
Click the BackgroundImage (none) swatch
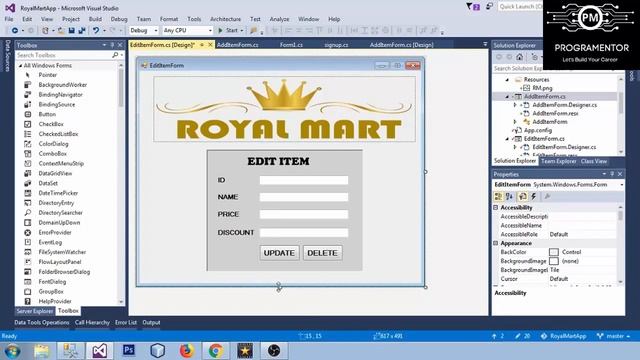[553, 261]
